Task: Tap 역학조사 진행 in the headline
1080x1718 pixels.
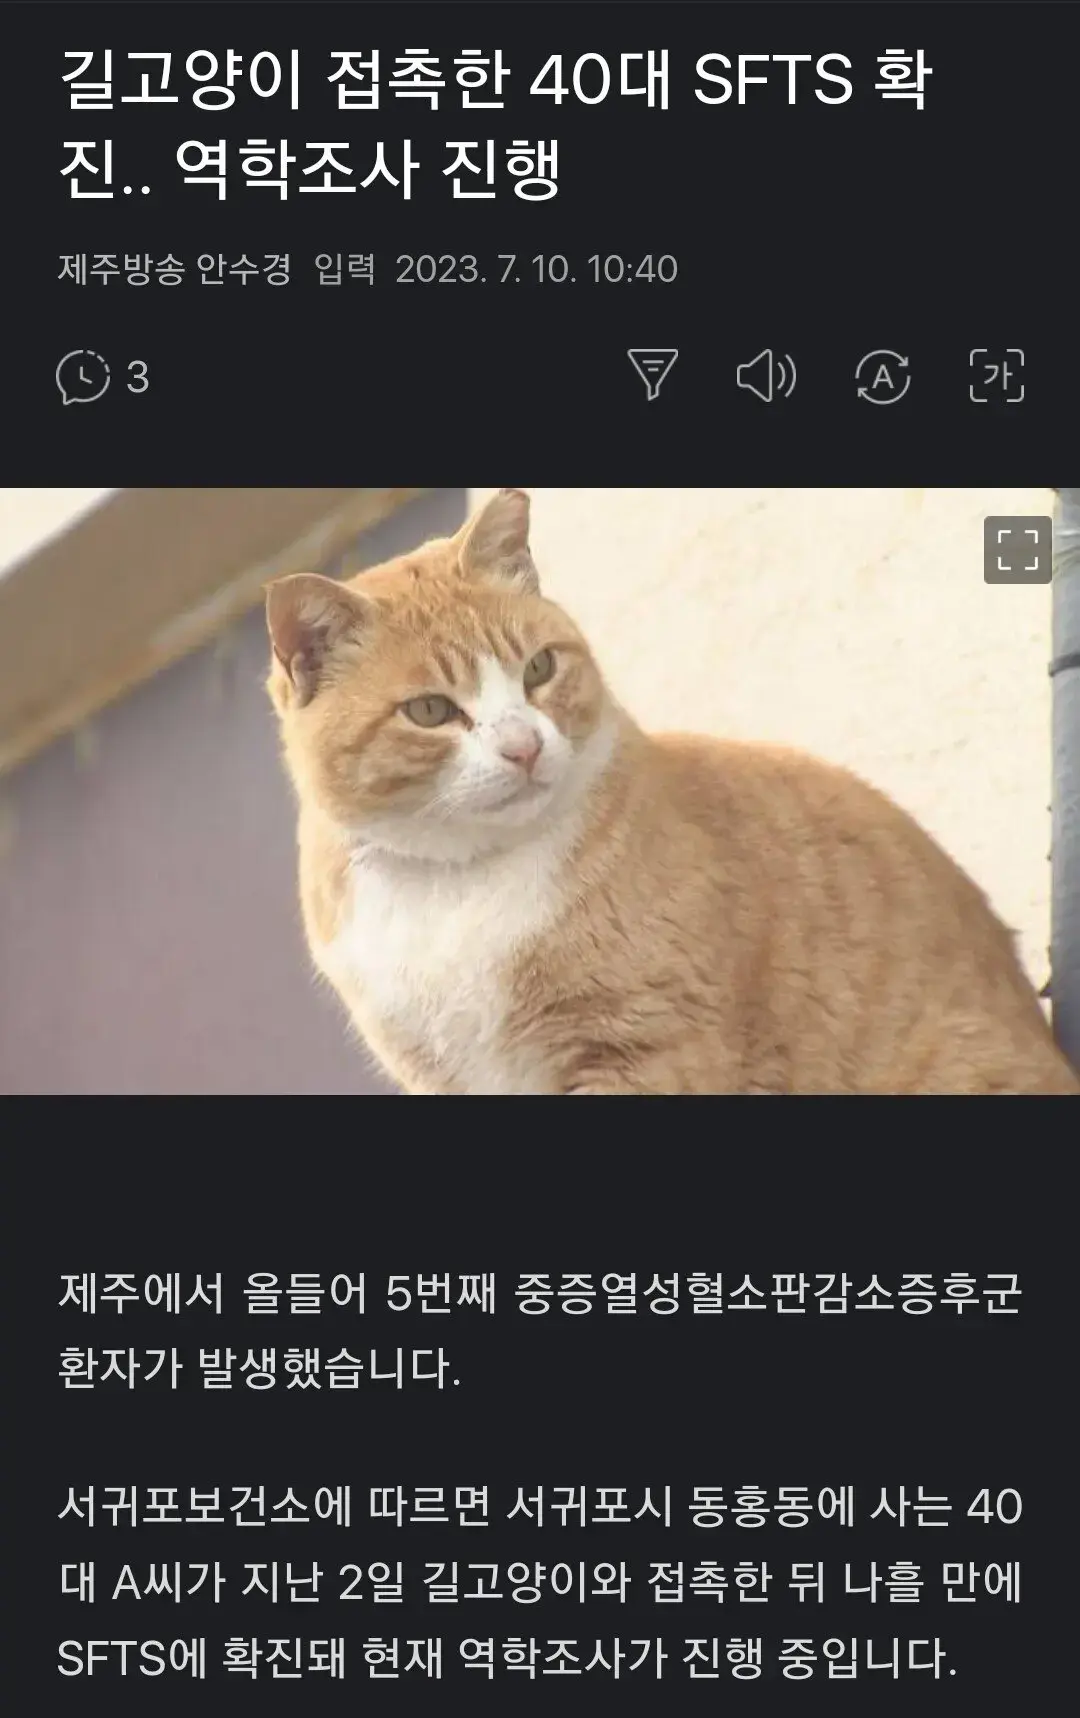Action: (x=367, y=169)
